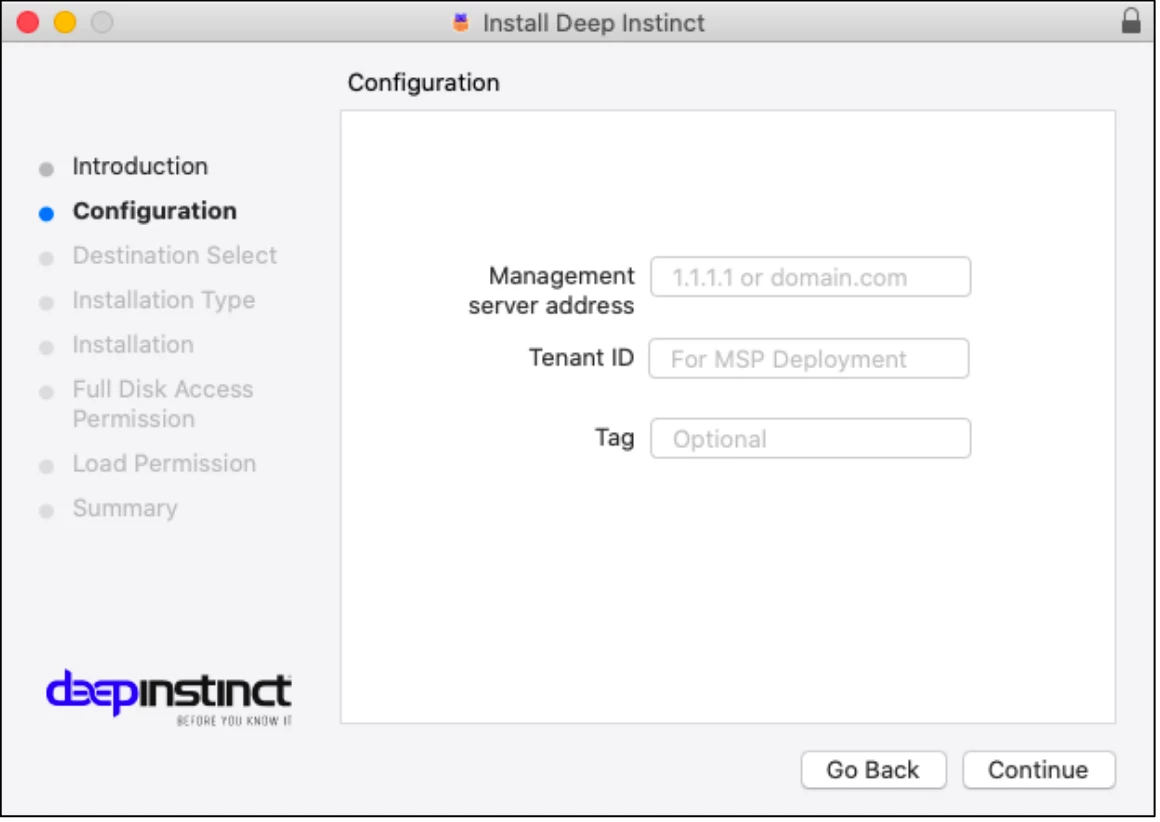Select the Configuration step in sidebar
Image resolution: width=1160 pixels, height=822 pixels.
(155, 211)
